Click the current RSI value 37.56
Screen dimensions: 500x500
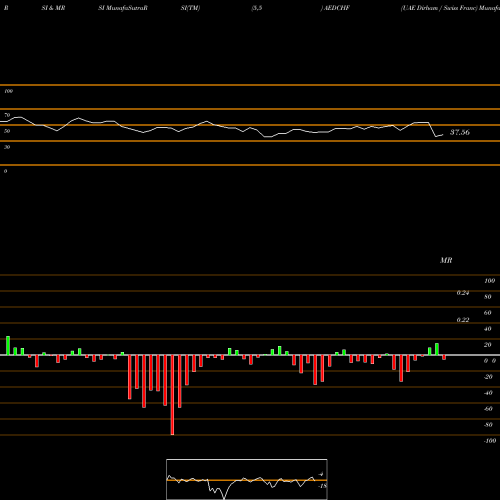tap(460, 132)
